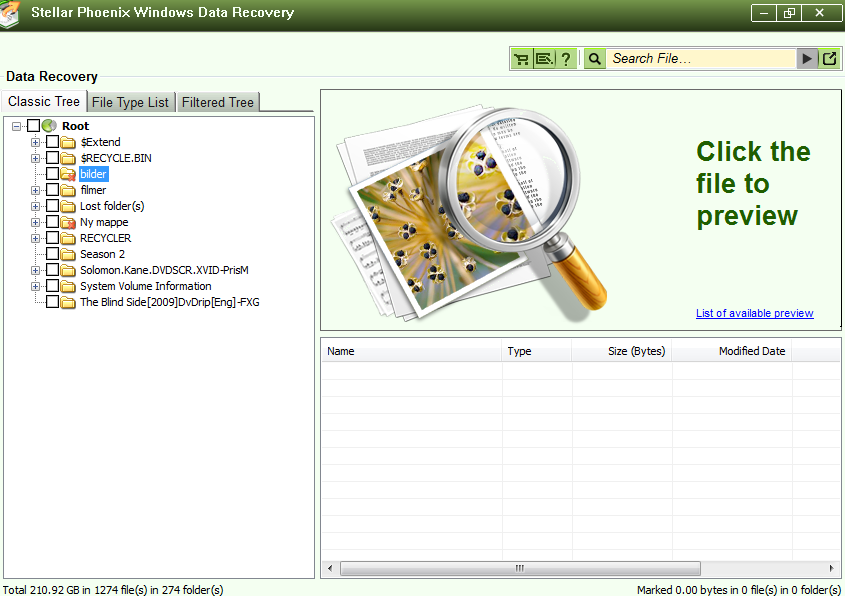Expand the Ny mappe node
This screenshot has width=845, height=596.
coord(36,223)
